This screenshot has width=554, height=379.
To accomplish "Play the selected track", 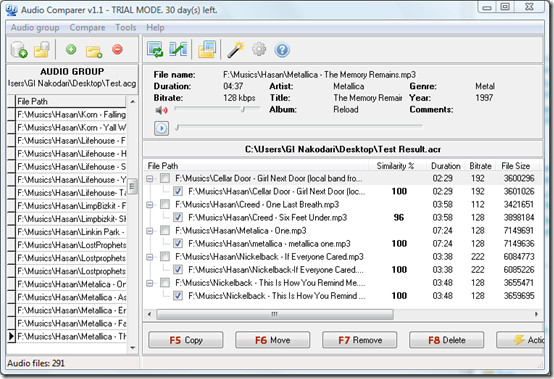I will click(x=161, y=128).
